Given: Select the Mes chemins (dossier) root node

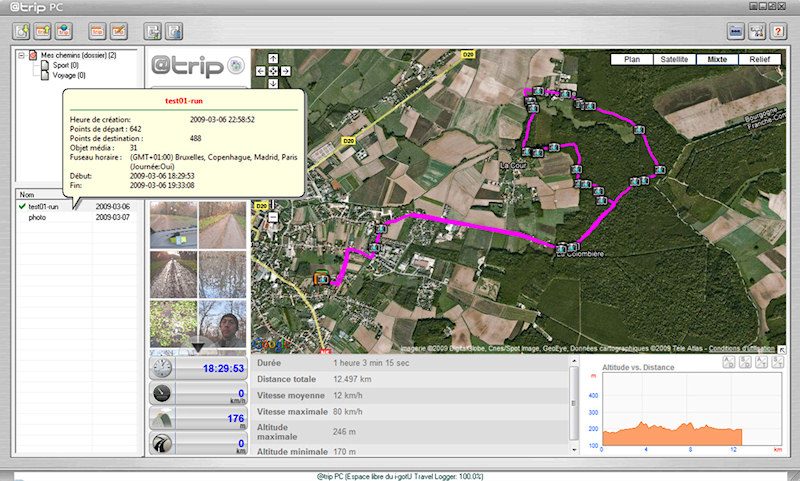Looking at the screenshot, I should [79, 55].
